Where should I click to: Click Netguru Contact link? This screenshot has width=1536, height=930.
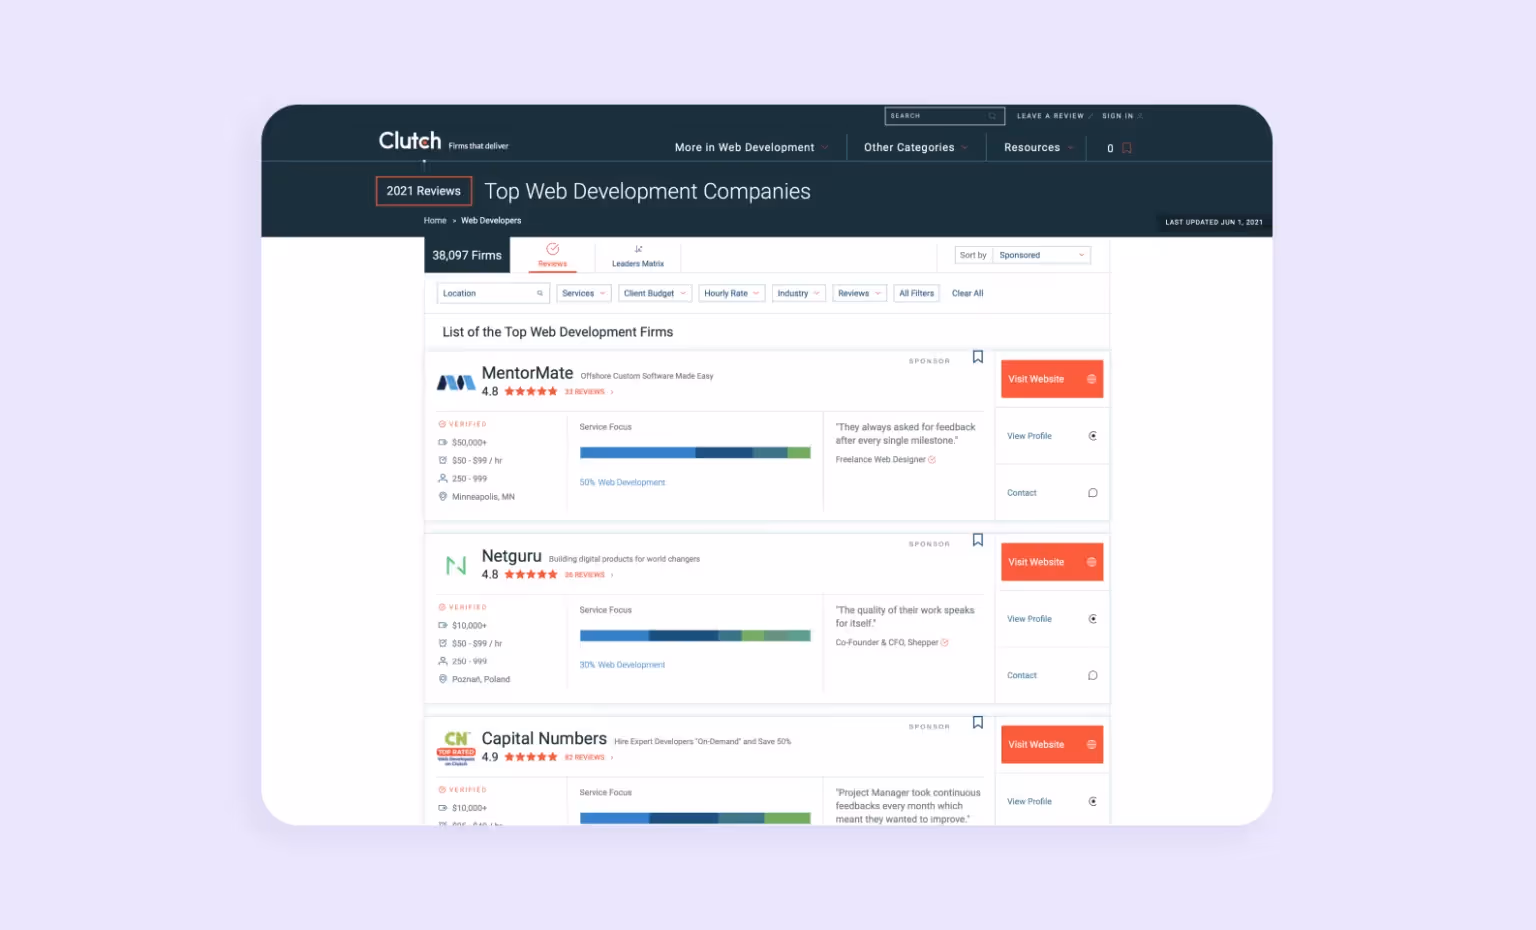tap(1021, 676)
